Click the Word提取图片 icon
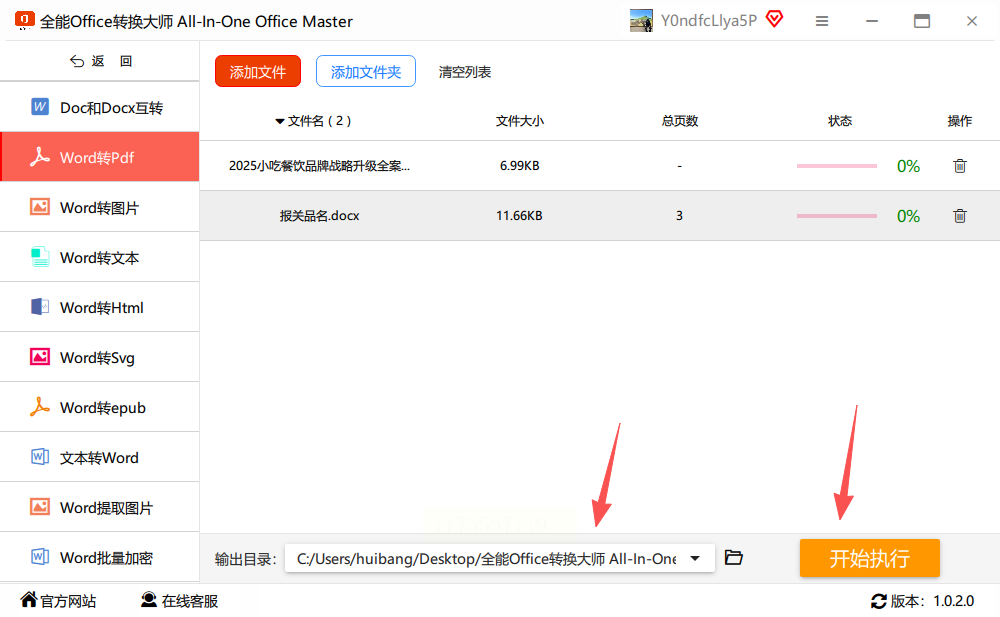This screenshot has height=617, width=1000. click(40, 507)
